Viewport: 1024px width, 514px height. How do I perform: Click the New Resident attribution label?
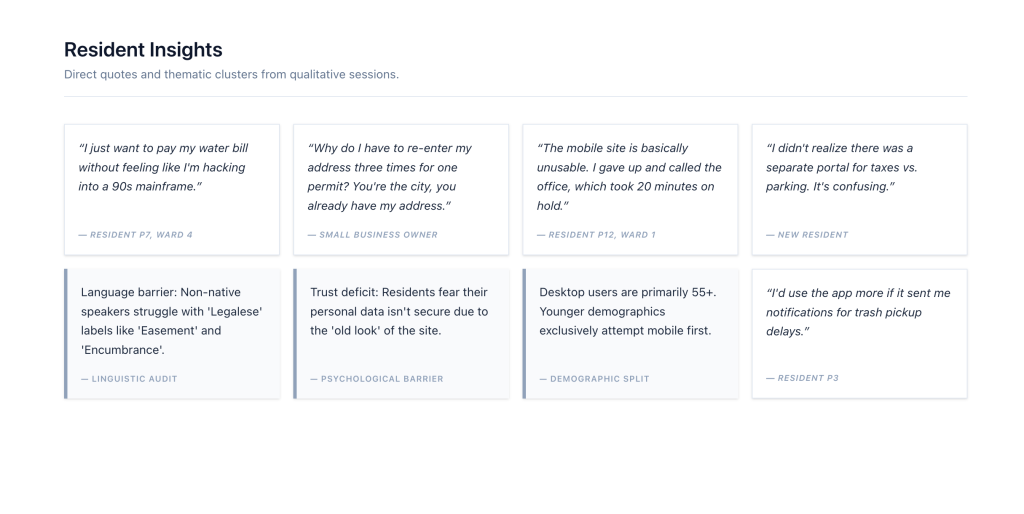[x=807, y=235]
